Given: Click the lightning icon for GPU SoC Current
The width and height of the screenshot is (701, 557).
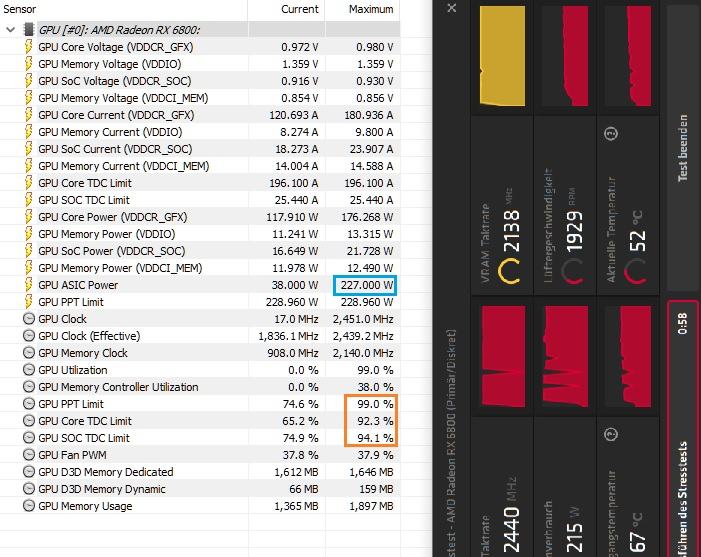Looking at the screenshot, I should [29, 149].
